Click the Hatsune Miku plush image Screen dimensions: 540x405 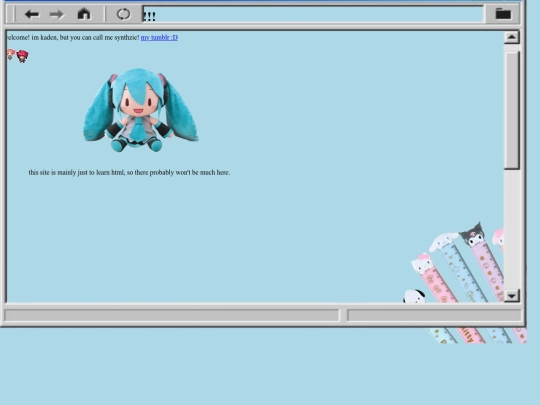tap(141, 110)
